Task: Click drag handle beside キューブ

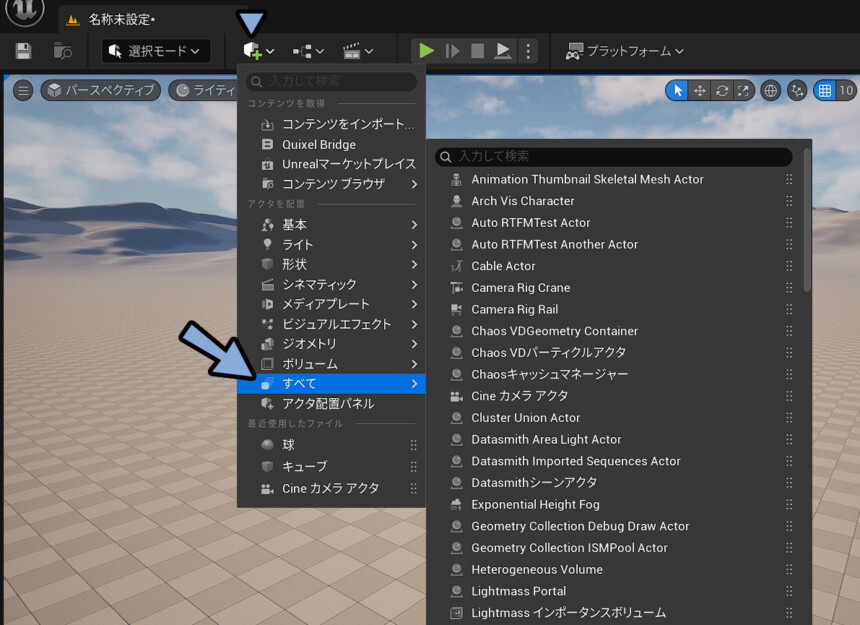Action: pyautogui.click(x=414, y=467)
